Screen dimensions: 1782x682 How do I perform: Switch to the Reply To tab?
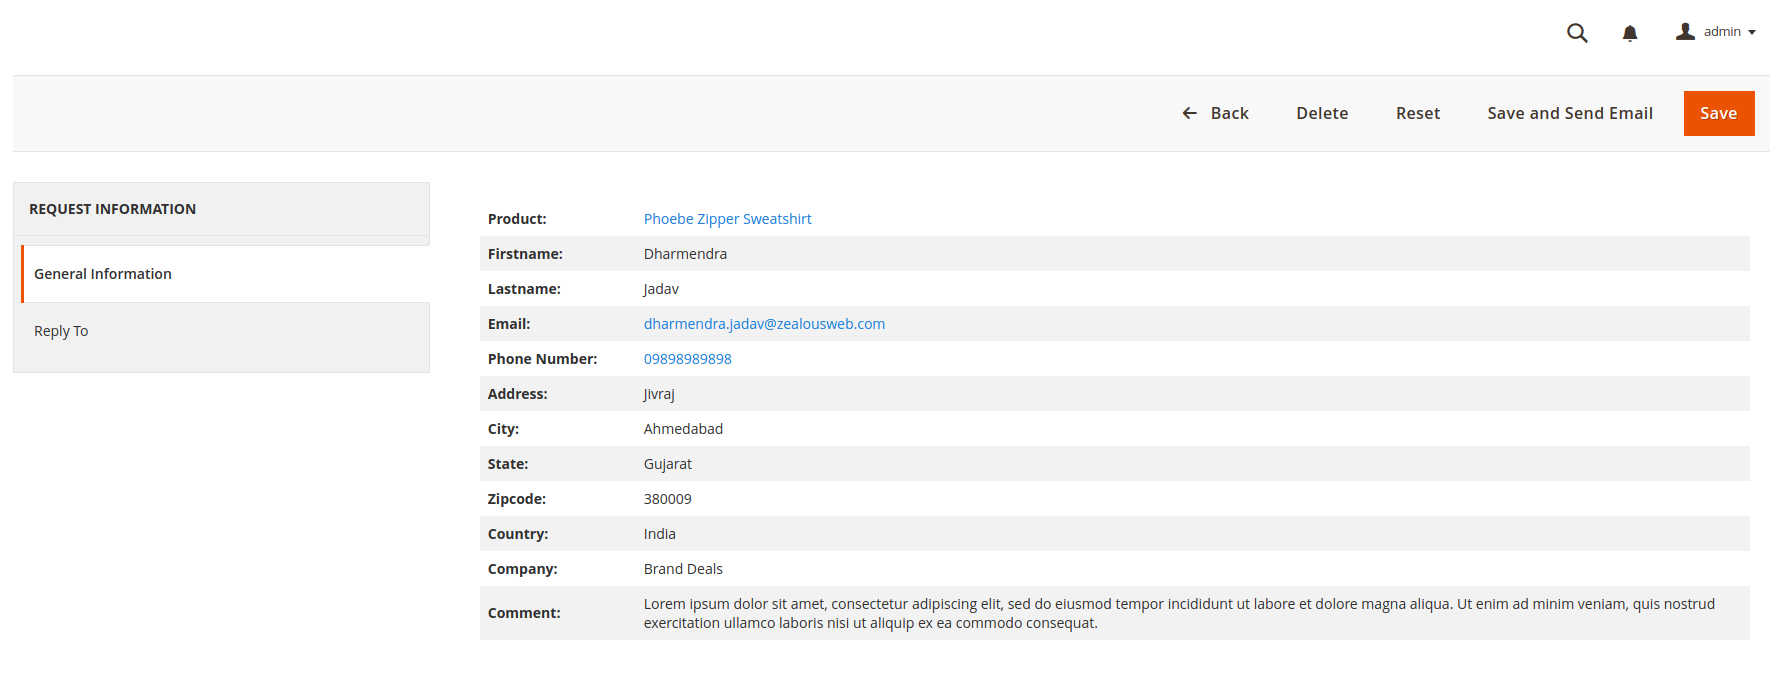[x=61, y=331]
